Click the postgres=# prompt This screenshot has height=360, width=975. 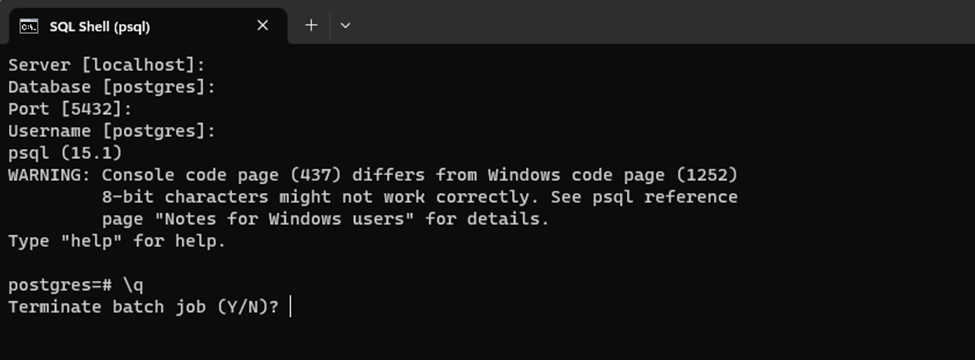60,285
